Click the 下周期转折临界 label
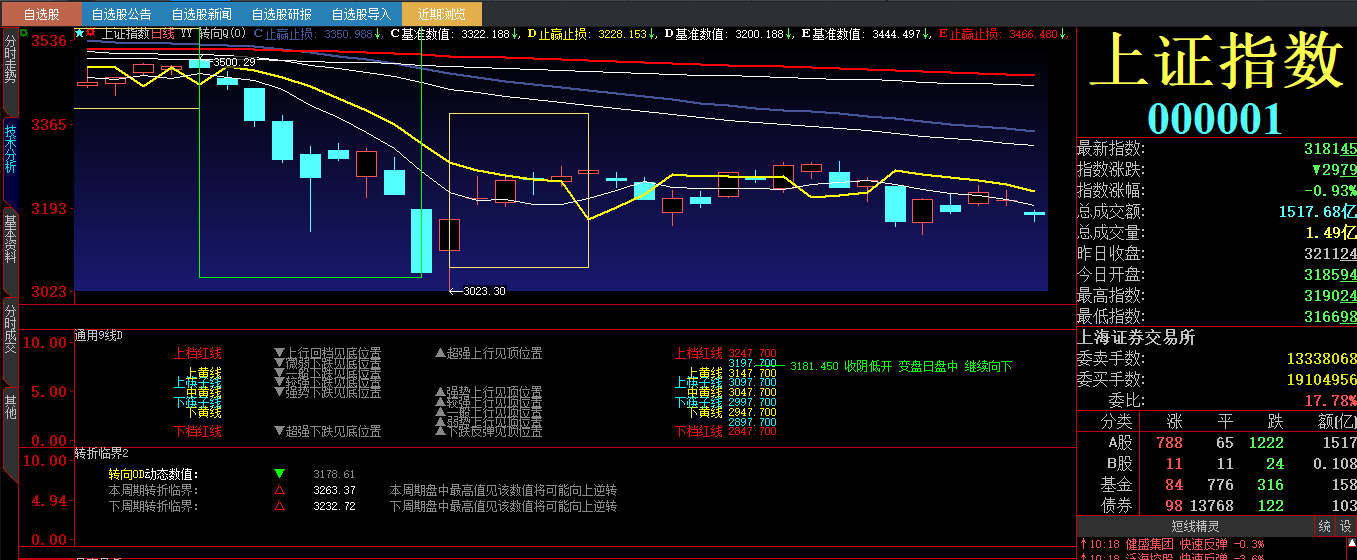This screenshot has width=1357, height=560. [x=153, y=506]
